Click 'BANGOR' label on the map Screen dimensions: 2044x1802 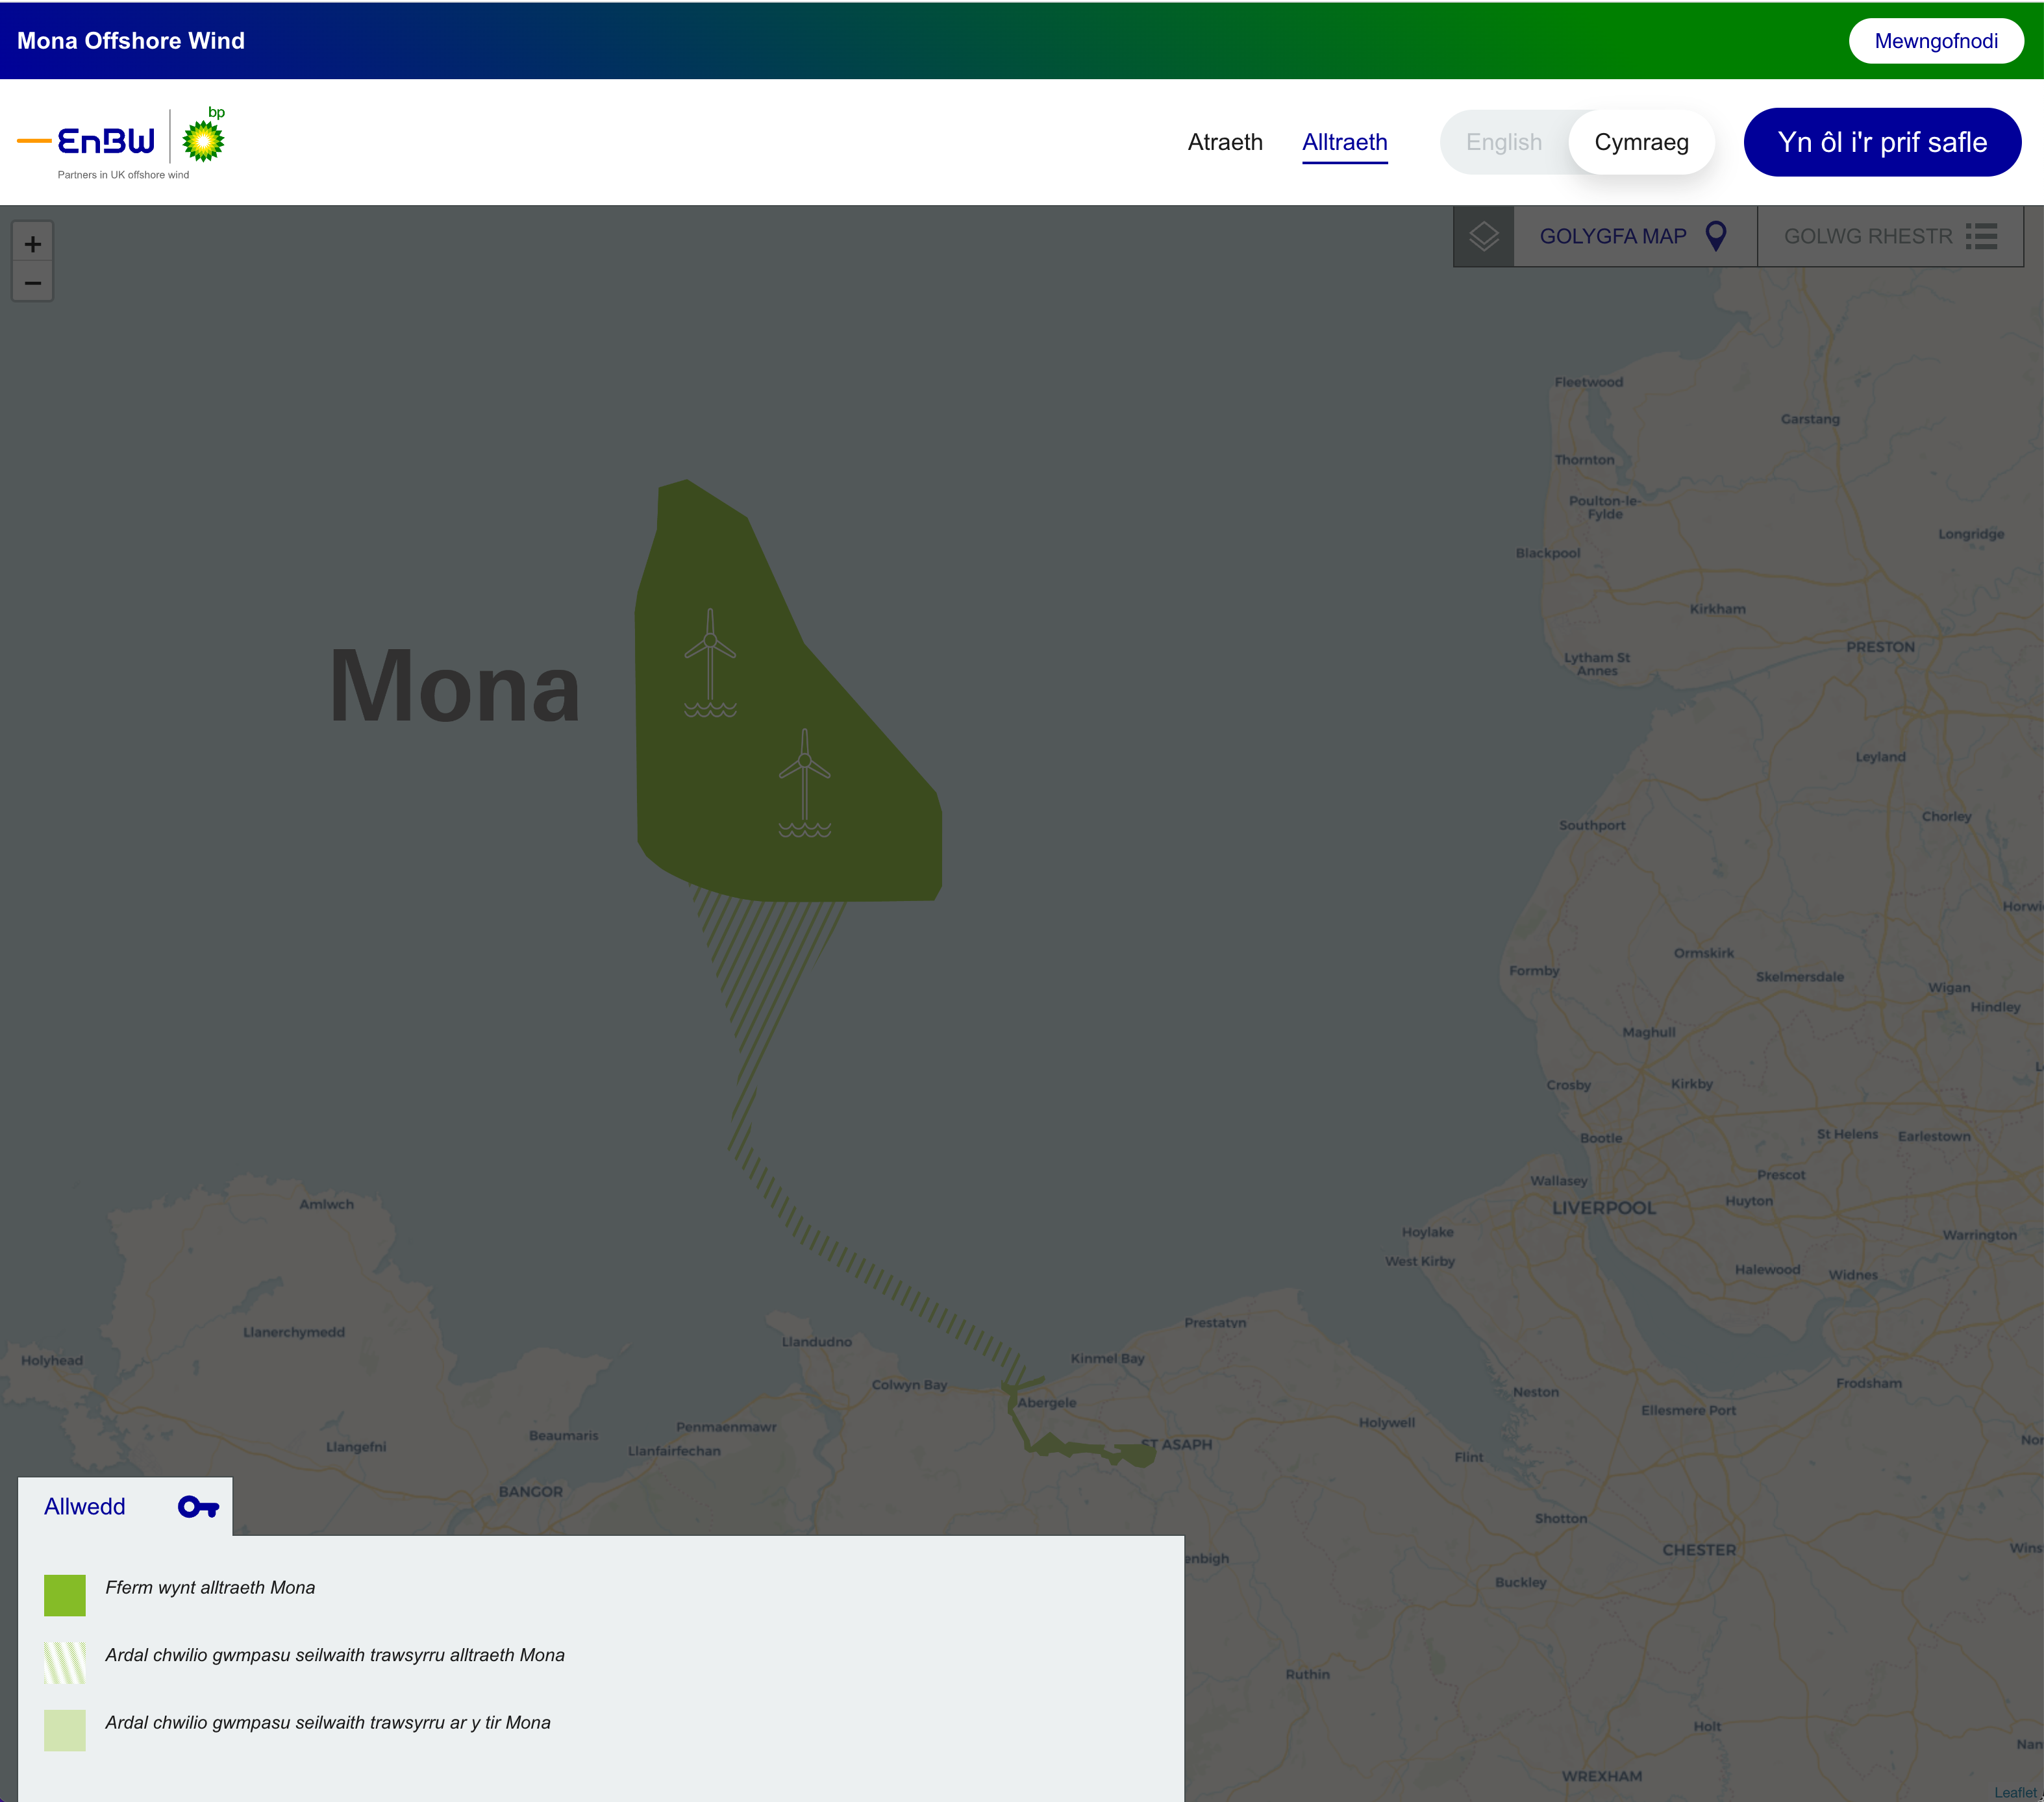531,1491
